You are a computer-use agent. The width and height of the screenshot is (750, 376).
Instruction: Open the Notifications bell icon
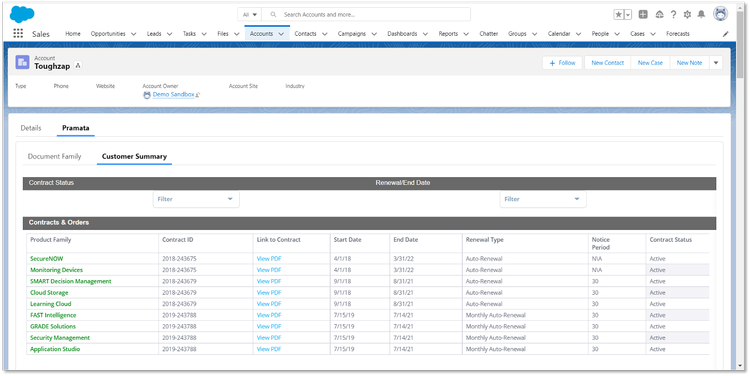(x=701, y=14)
